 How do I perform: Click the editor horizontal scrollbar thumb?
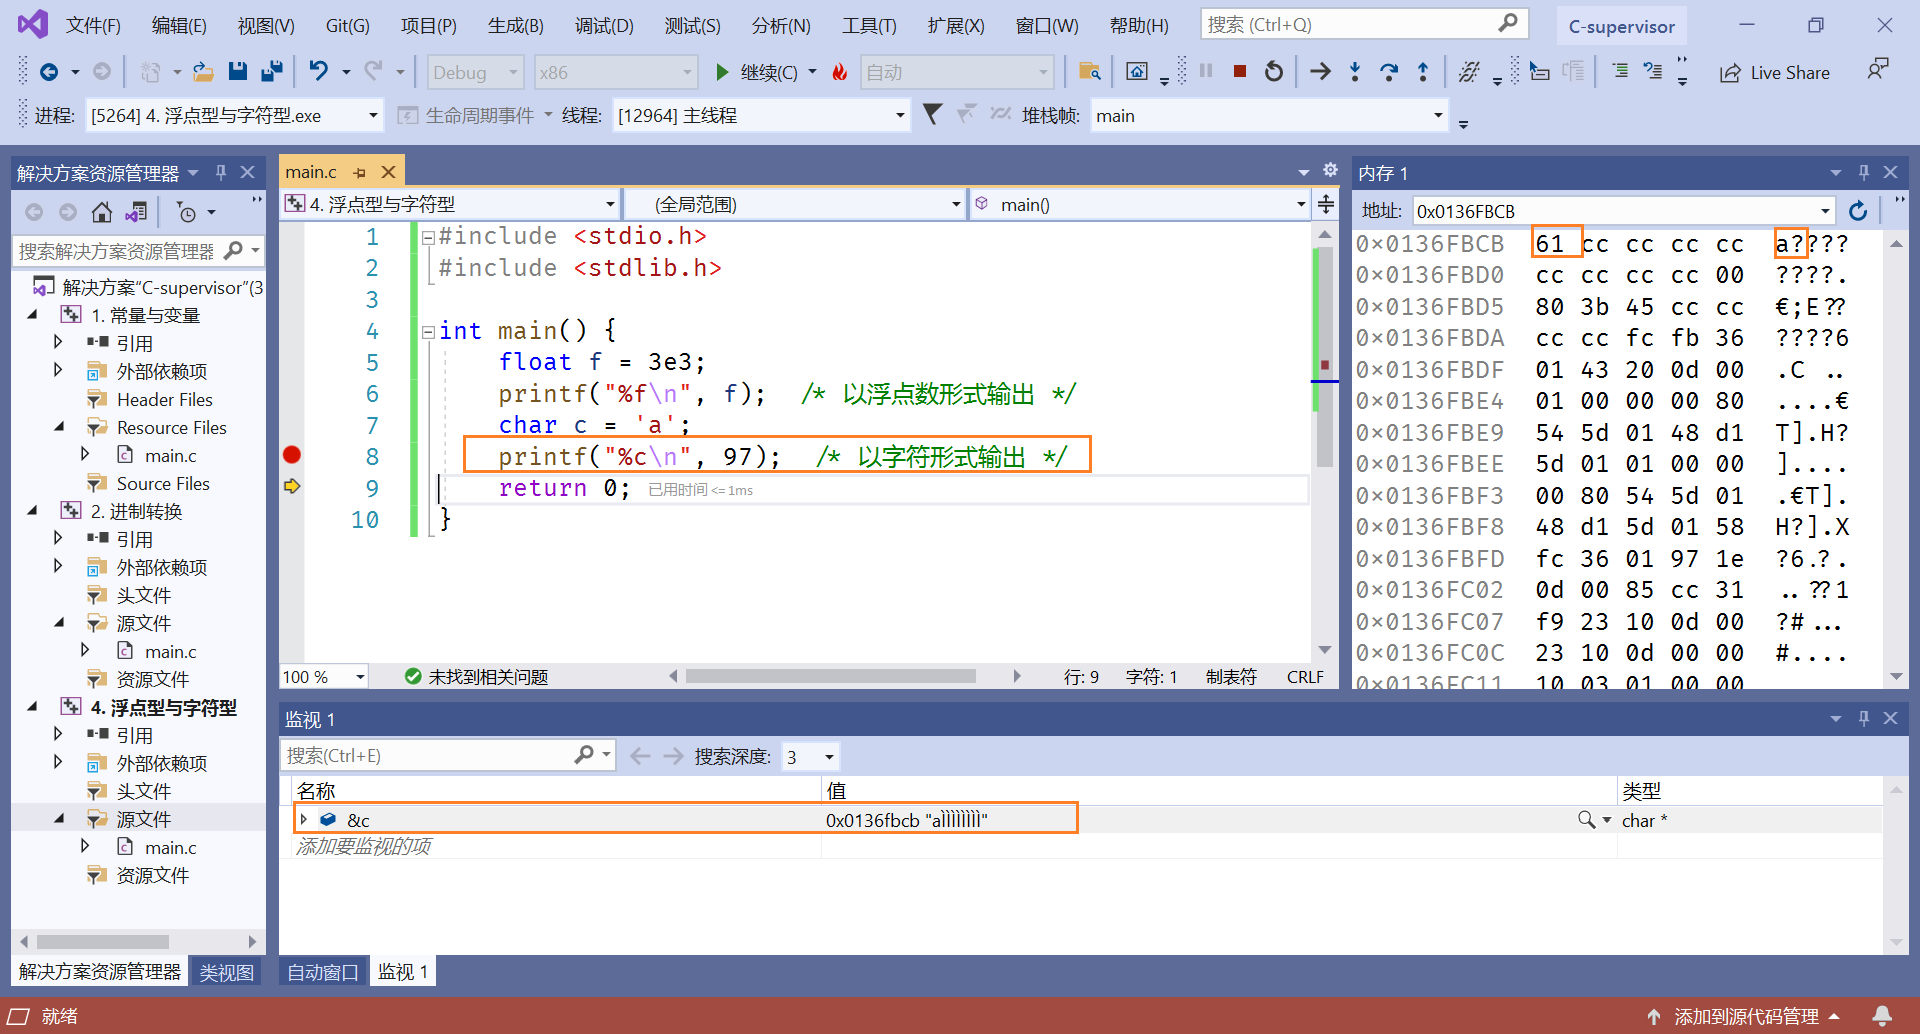(x=830, y=677)
